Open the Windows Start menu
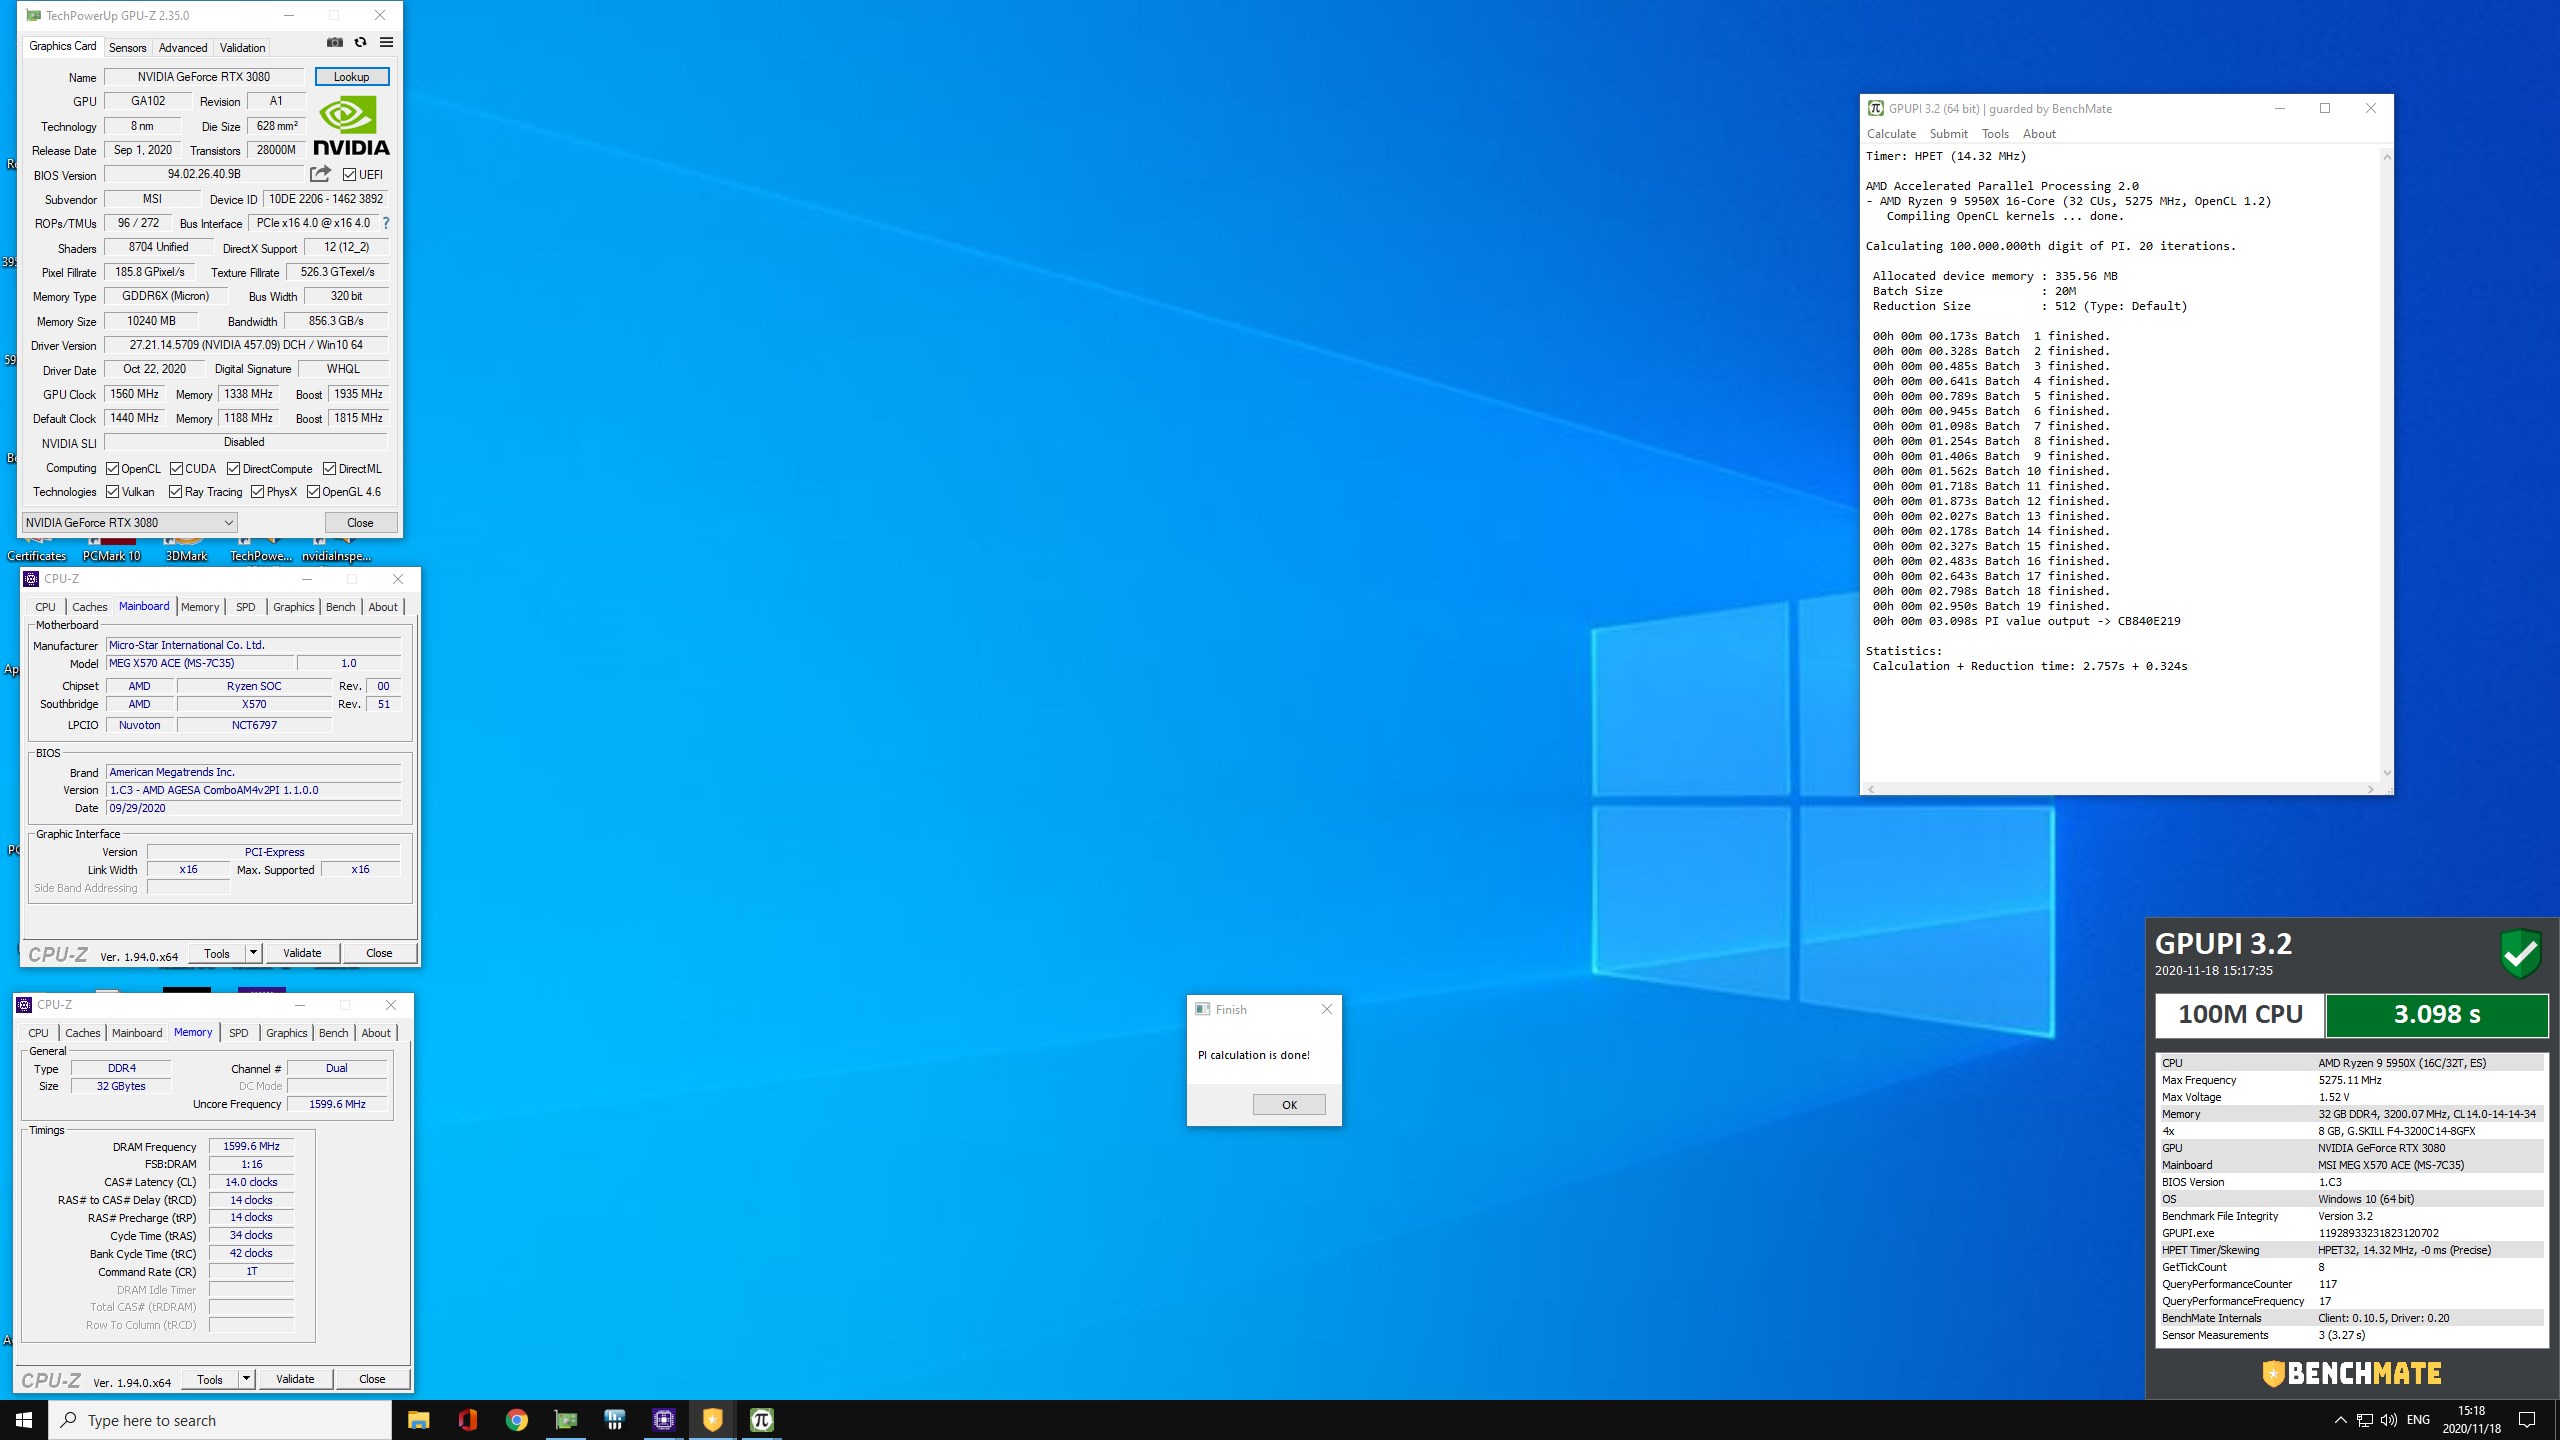Image resolution: width=2560 pixels, height=1440 pixels. click(x=24, y=1420)
